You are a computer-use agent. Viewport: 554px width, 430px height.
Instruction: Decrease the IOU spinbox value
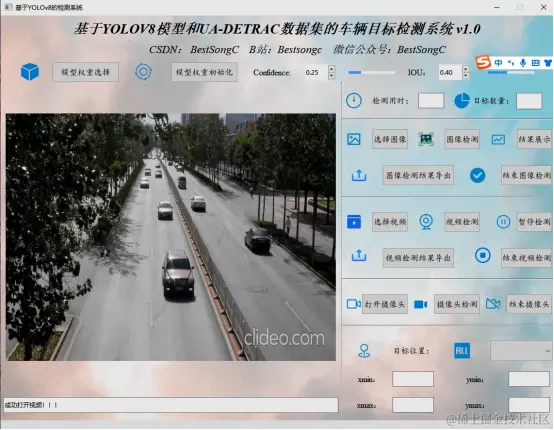[465, 76]
